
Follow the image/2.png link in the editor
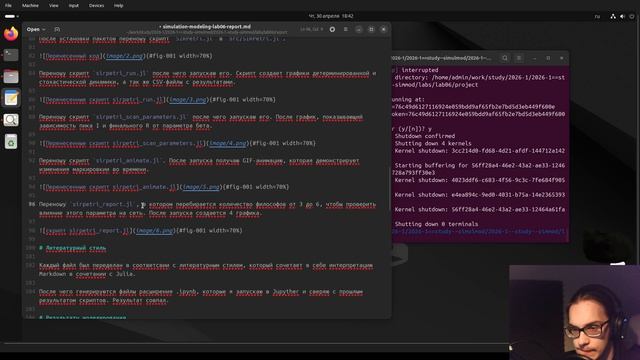124,56
